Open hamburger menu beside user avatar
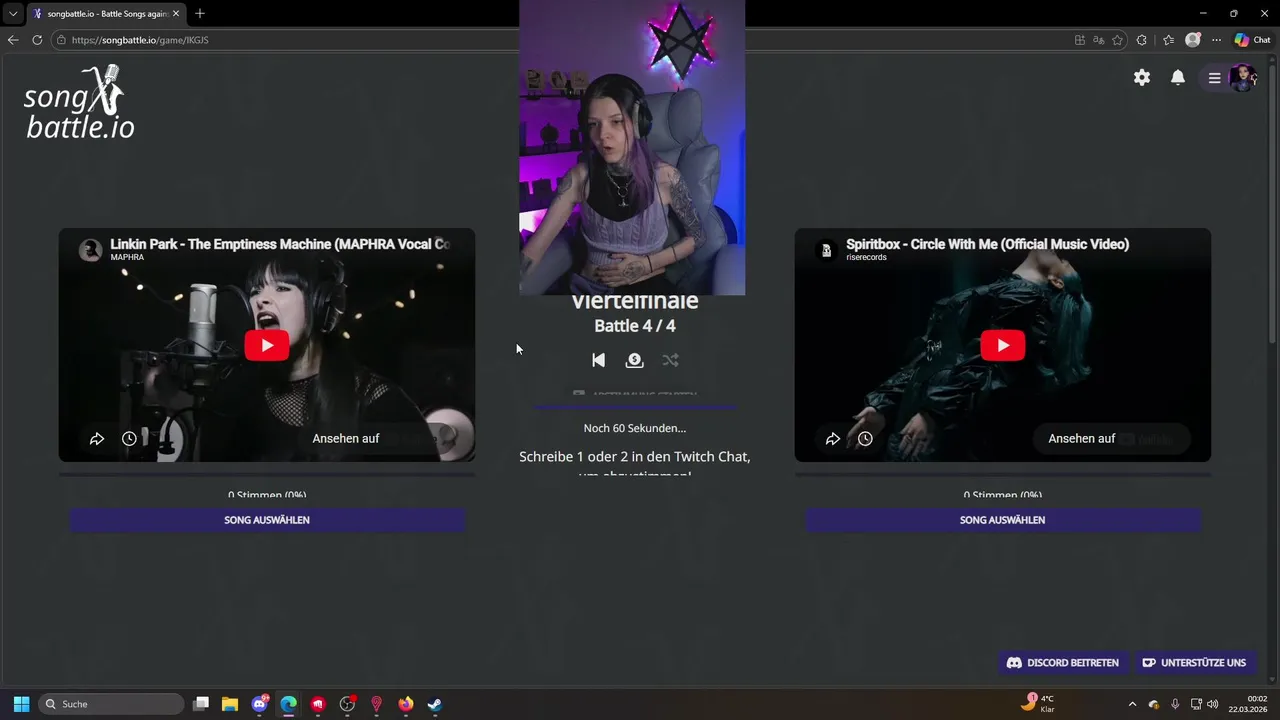 pos(1214,78)
